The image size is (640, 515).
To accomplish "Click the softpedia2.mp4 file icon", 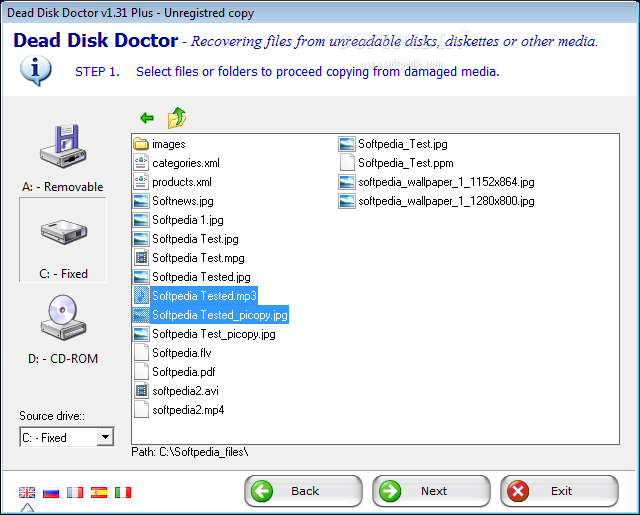I will 141,410.
